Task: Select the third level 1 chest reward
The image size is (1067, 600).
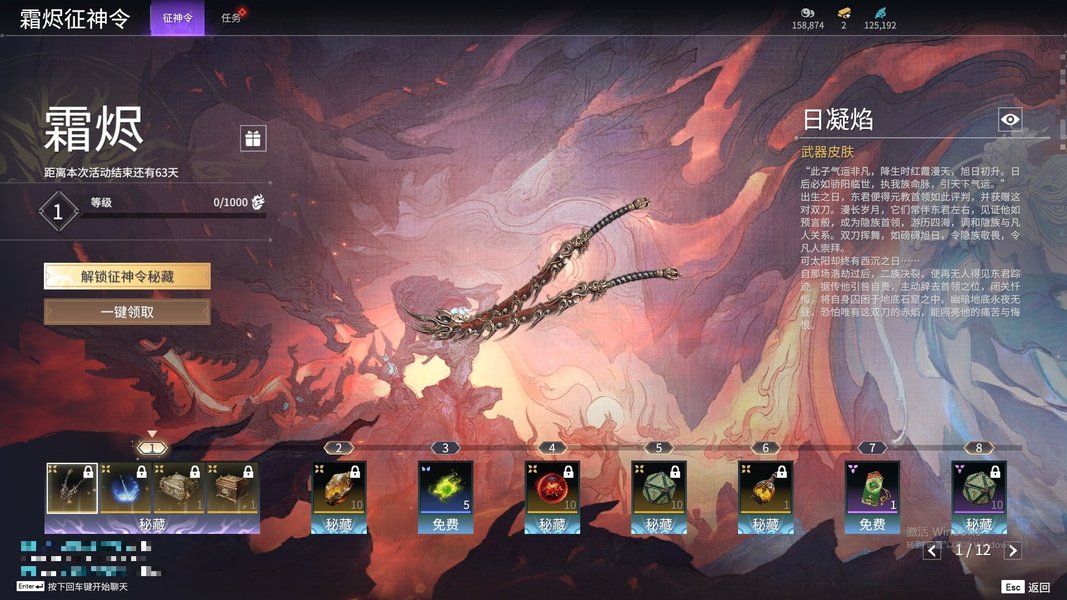Action: [179, 488]
